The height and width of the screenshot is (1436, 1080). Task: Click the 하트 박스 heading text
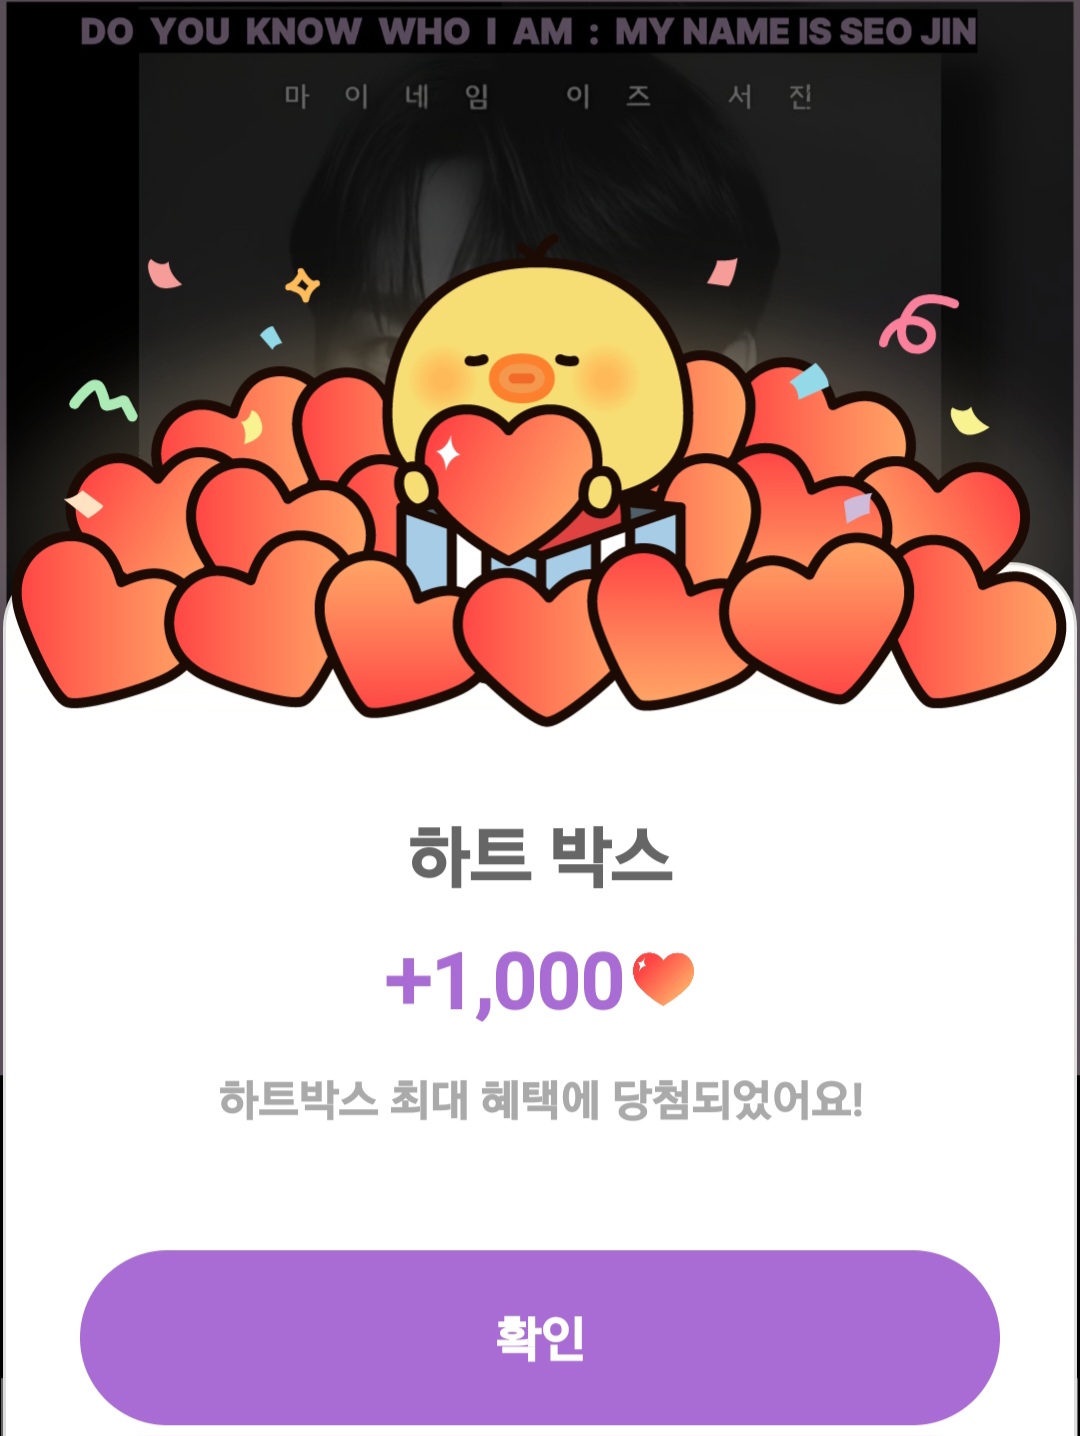[540, 856]
